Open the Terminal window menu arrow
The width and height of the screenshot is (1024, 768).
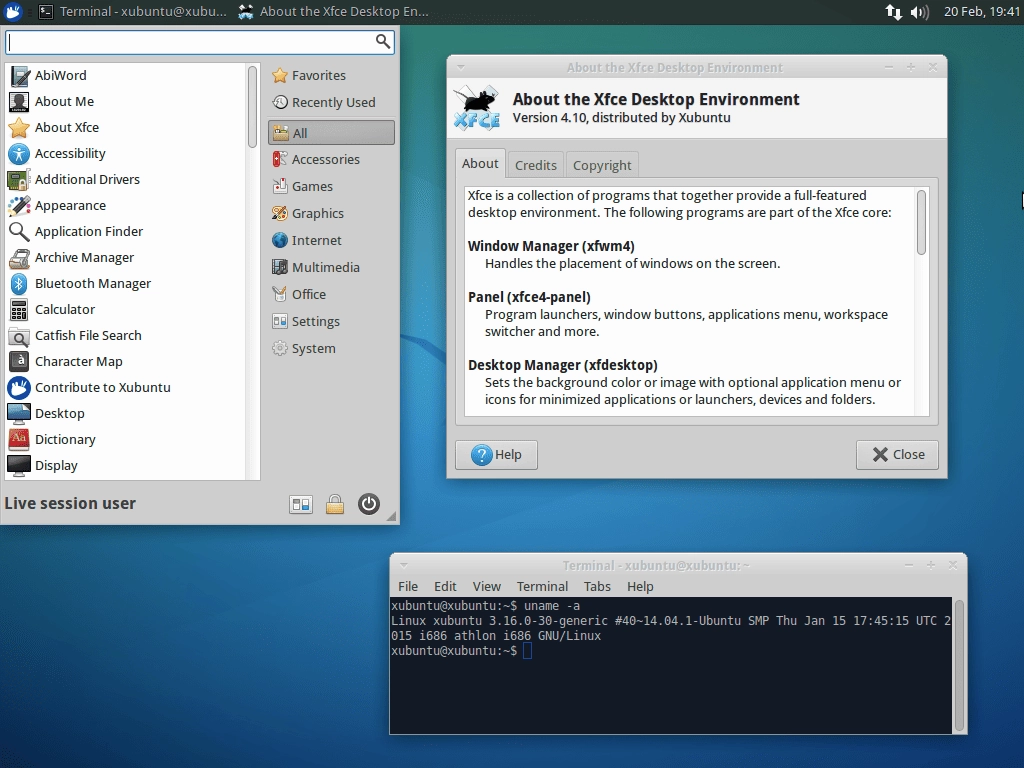pos(404,566)
